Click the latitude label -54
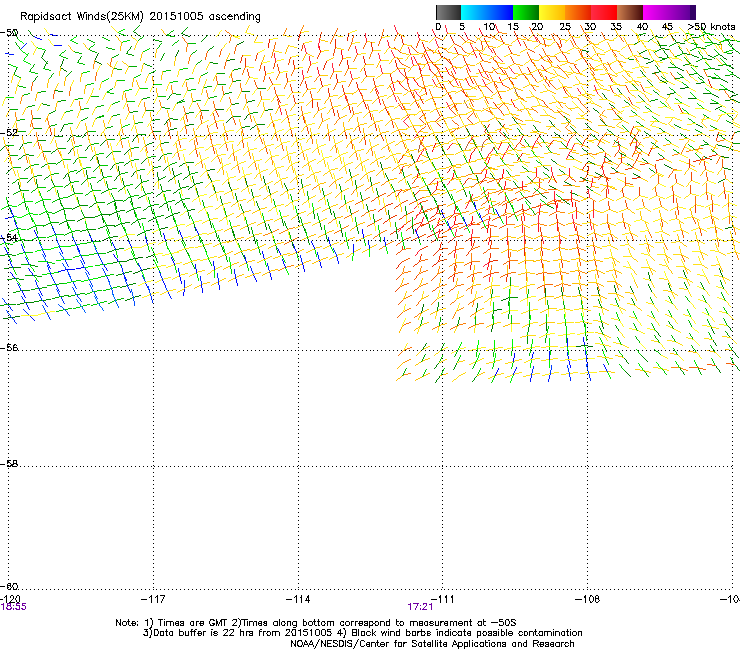 coord(9,237)
